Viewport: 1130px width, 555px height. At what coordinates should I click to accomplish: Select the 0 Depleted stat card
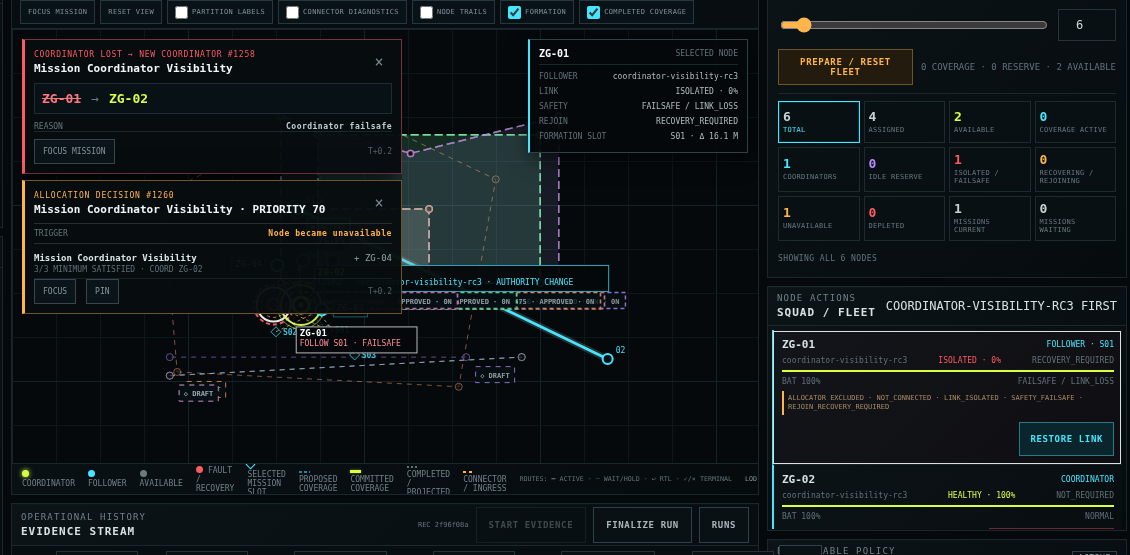[x=904, y=218]
